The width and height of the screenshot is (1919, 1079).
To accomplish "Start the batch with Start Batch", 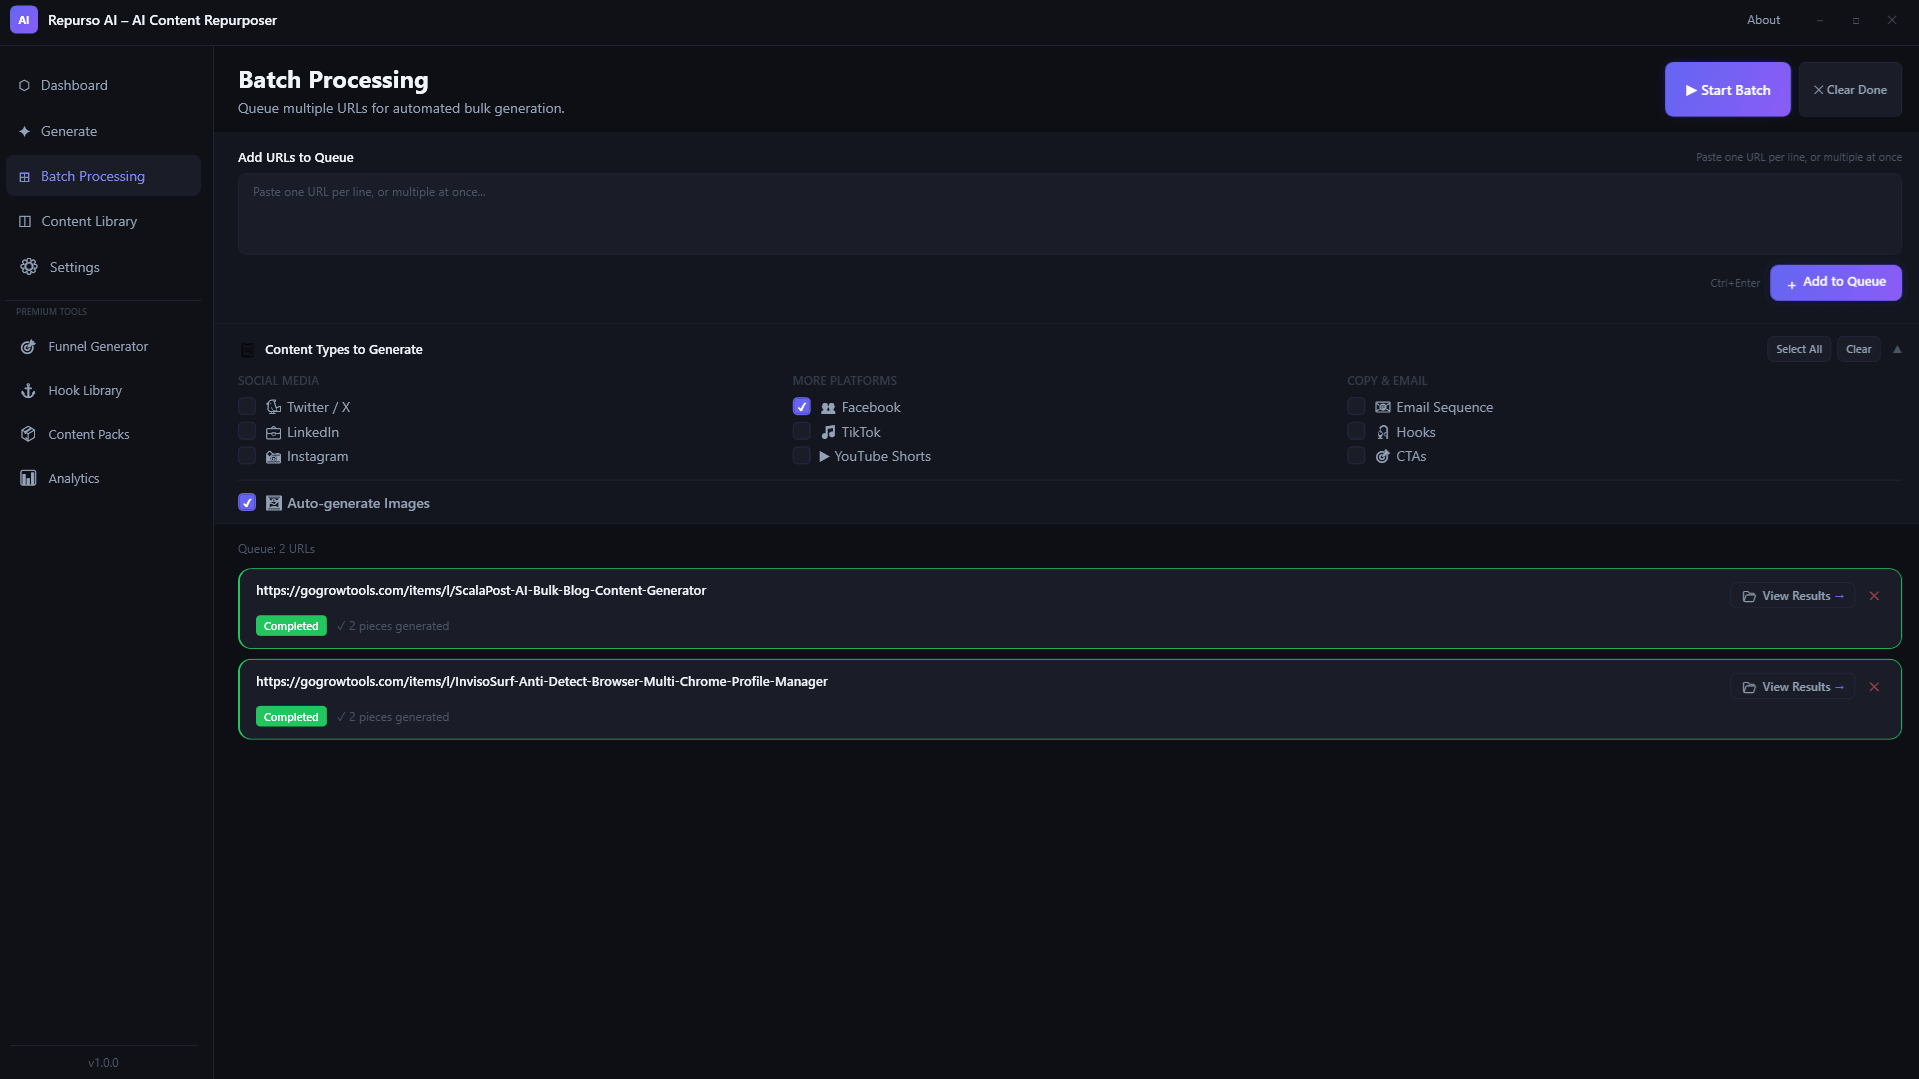I will point(1727,90).
